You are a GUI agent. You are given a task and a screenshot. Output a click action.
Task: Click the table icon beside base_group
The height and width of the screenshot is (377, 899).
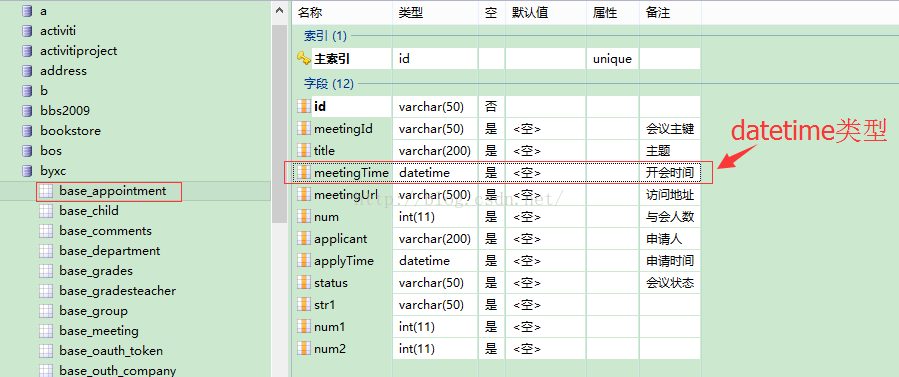tap(46, 311)
